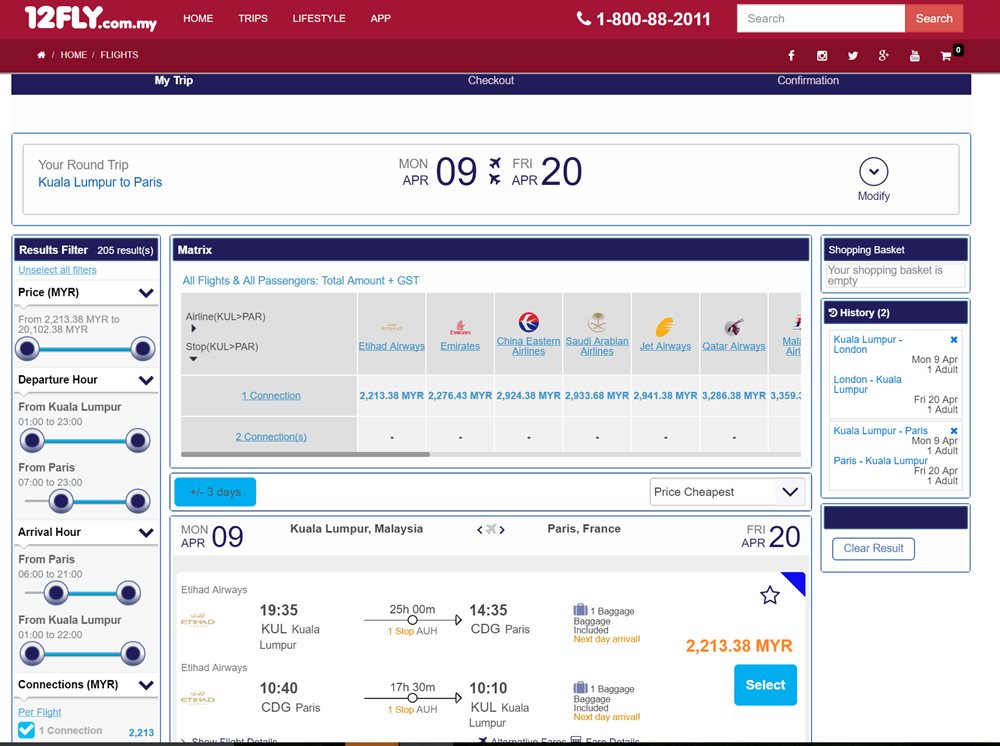
Task: Open the Facebook social icon
Action: coord(791,55)
